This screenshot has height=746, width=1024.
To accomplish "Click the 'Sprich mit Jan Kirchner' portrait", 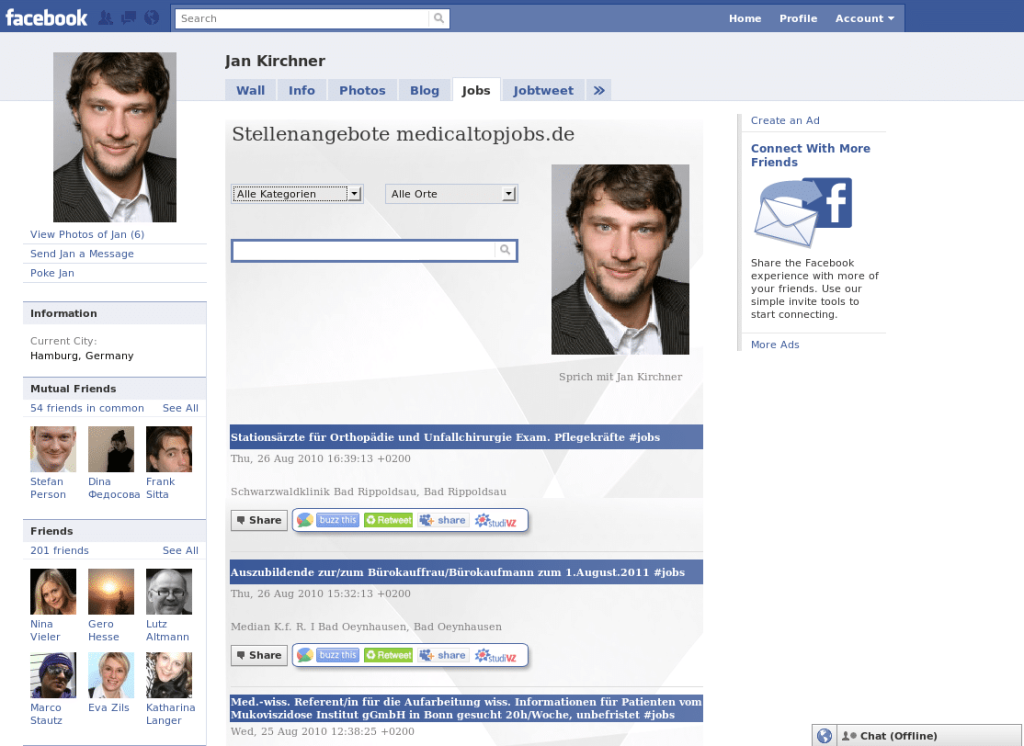I will click(x=620, y=259).
